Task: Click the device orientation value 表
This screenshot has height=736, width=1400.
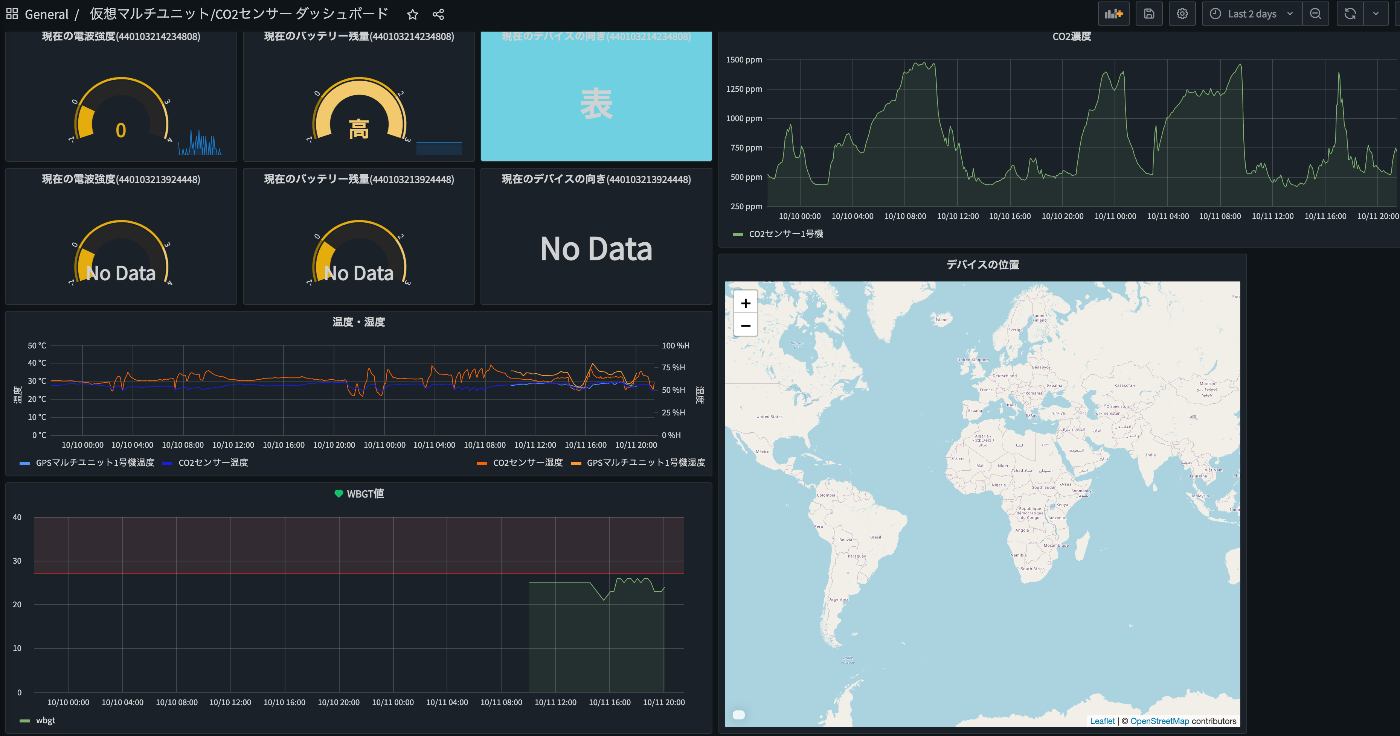Action: pyautogui.click(x=596, y=104)
